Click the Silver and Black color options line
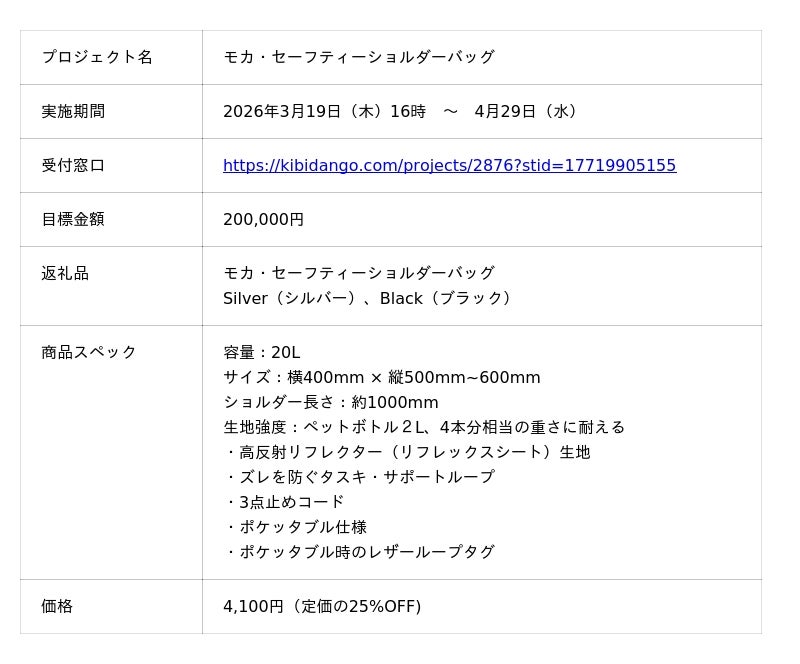 [370, 298]
